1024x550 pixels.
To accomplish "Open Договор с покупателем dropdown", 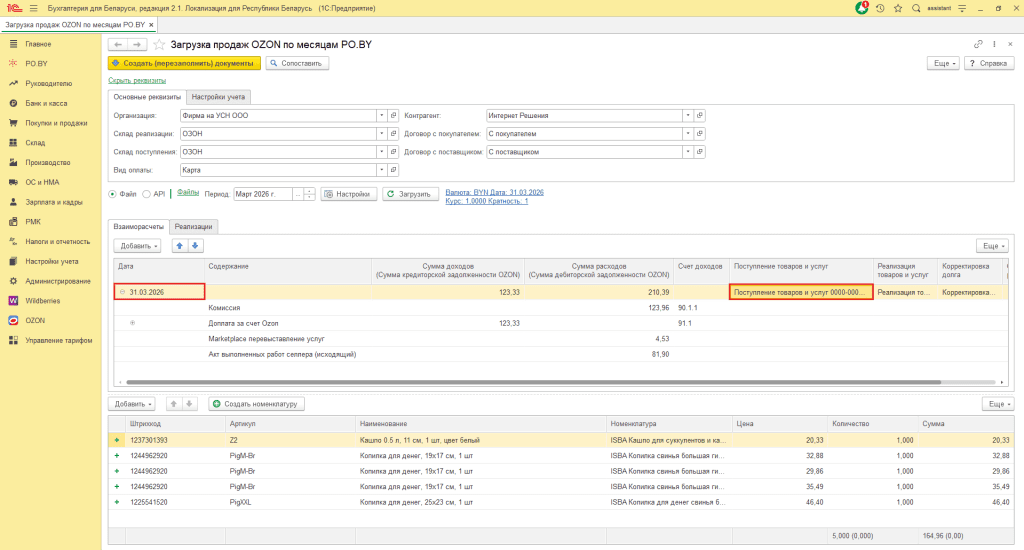I will 688,134.
